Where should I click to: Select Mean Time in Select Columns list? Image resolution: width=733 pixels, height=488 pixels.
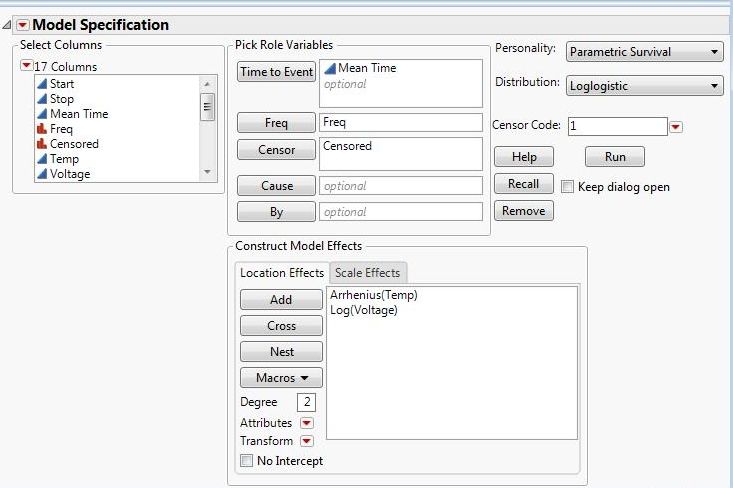pyautogui.click(x=79, y=114)
